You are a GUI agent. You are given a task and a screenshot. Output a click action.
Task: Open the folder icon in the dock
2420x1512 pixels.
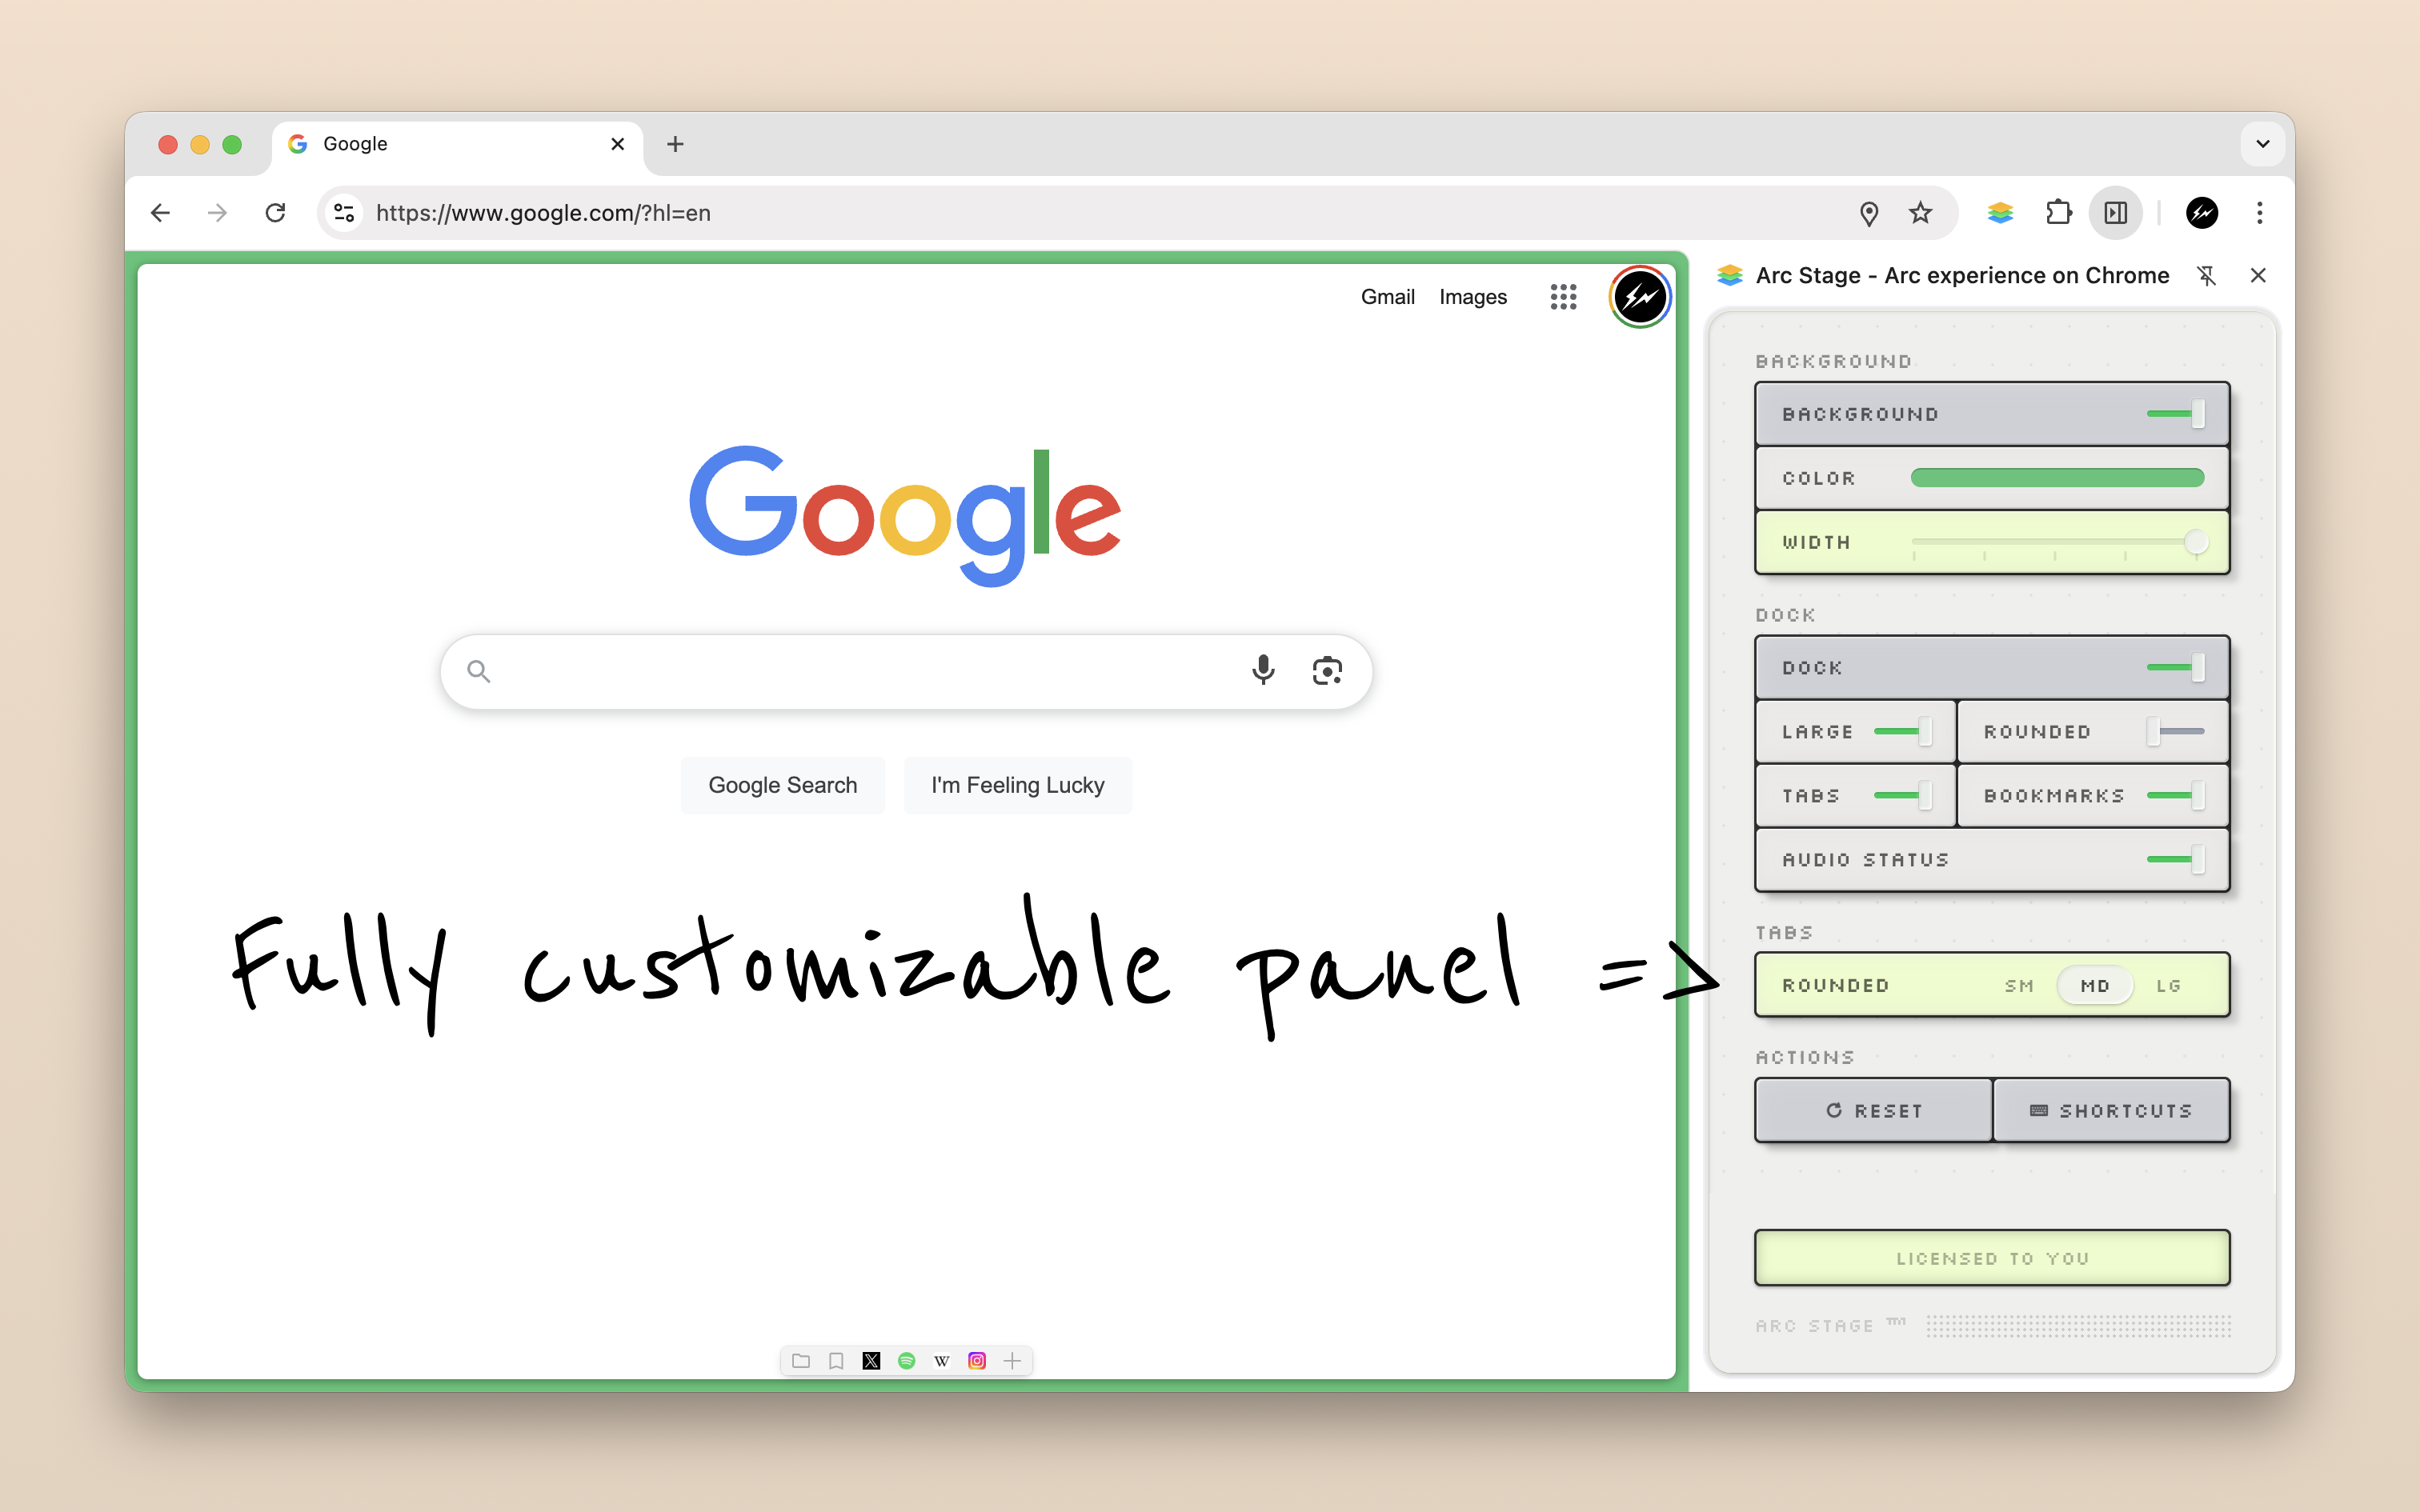pyautogui.click(x=801, y=1360)
